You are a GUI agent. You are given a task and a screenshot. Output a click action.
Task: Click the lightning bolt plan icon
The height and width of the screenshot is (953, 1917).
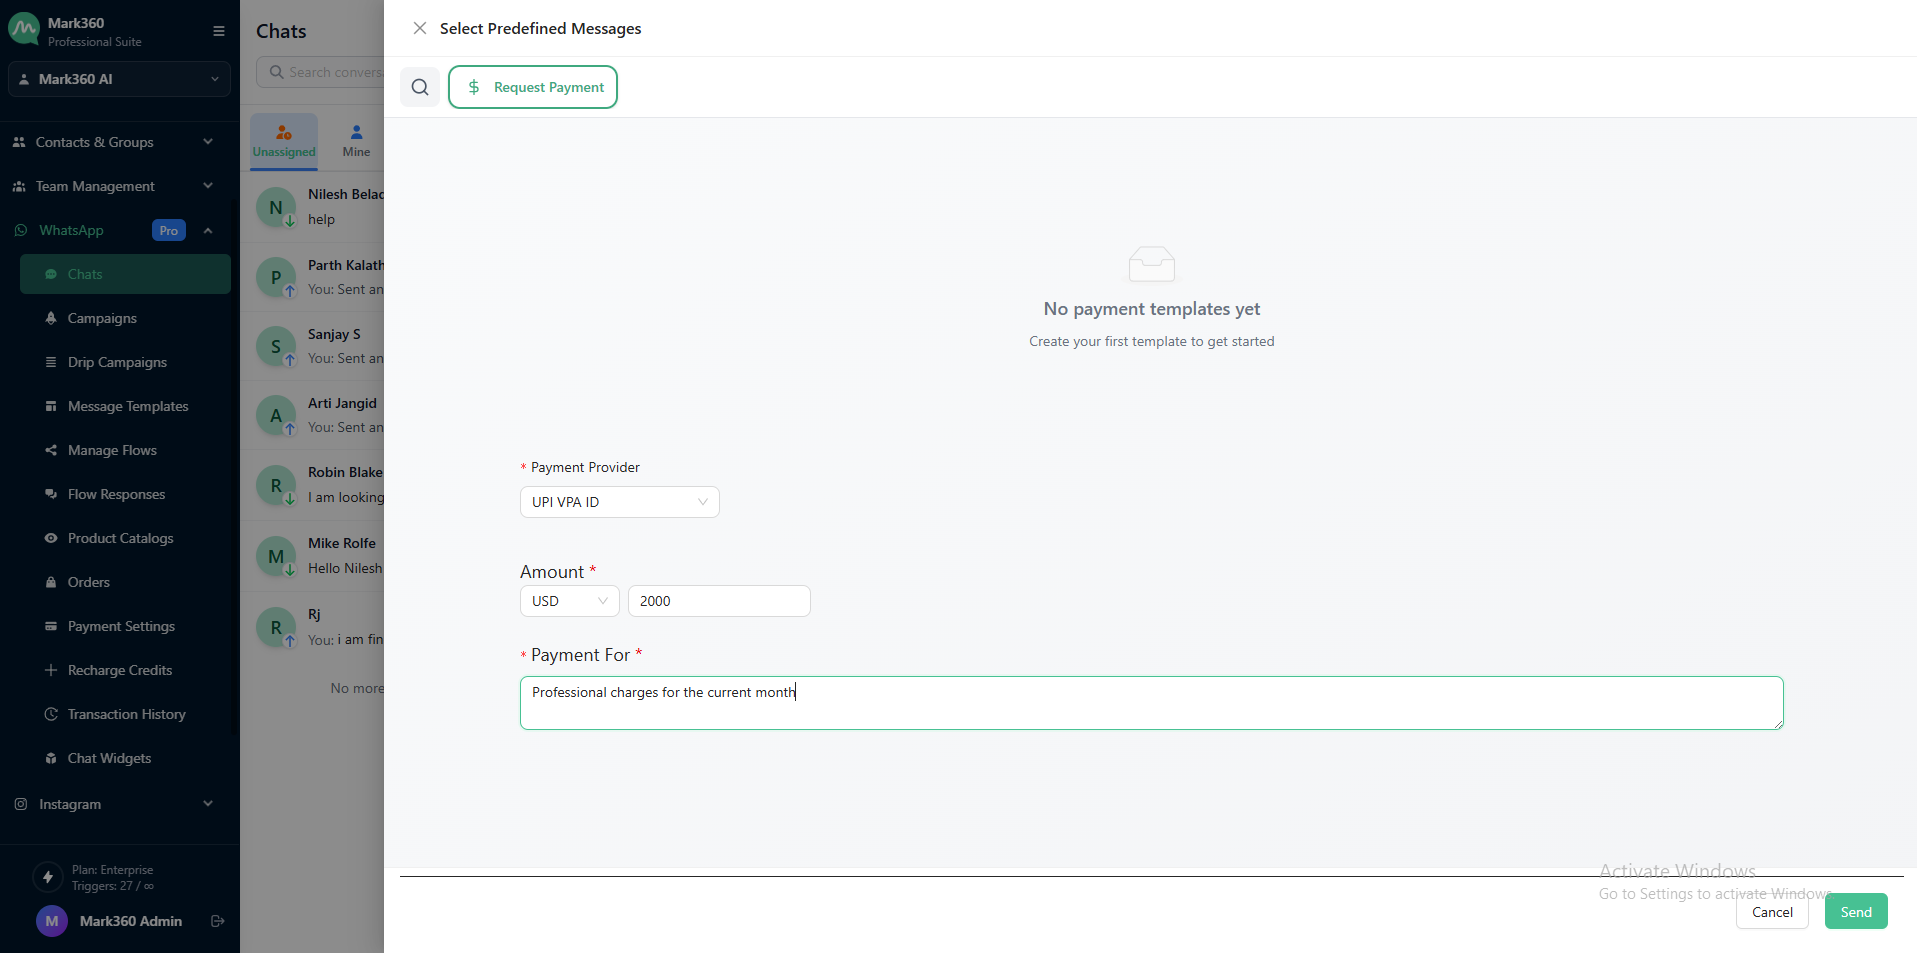(47, 877)
